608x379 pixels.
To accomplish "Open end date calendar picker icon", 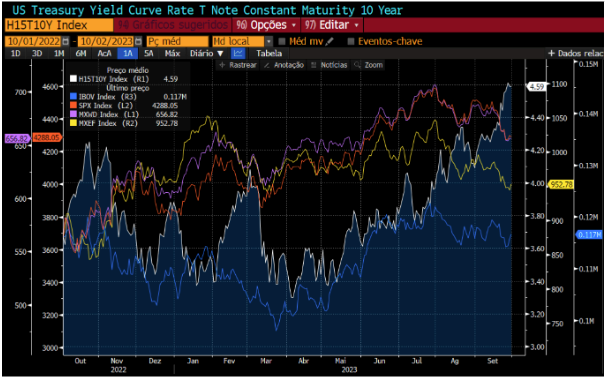I will click(138, 41).
